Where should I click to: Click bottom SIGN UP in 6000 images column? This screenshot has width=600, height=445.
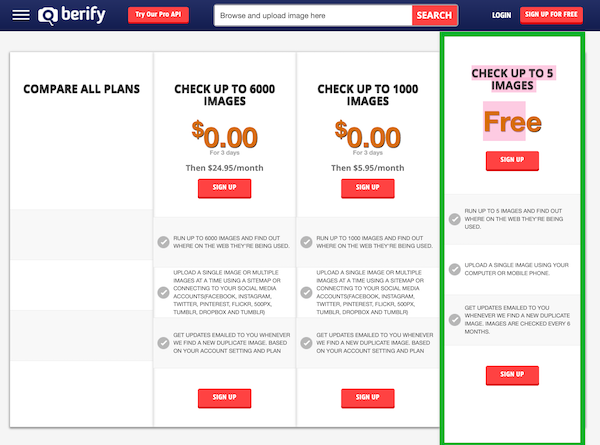(225, 398)
